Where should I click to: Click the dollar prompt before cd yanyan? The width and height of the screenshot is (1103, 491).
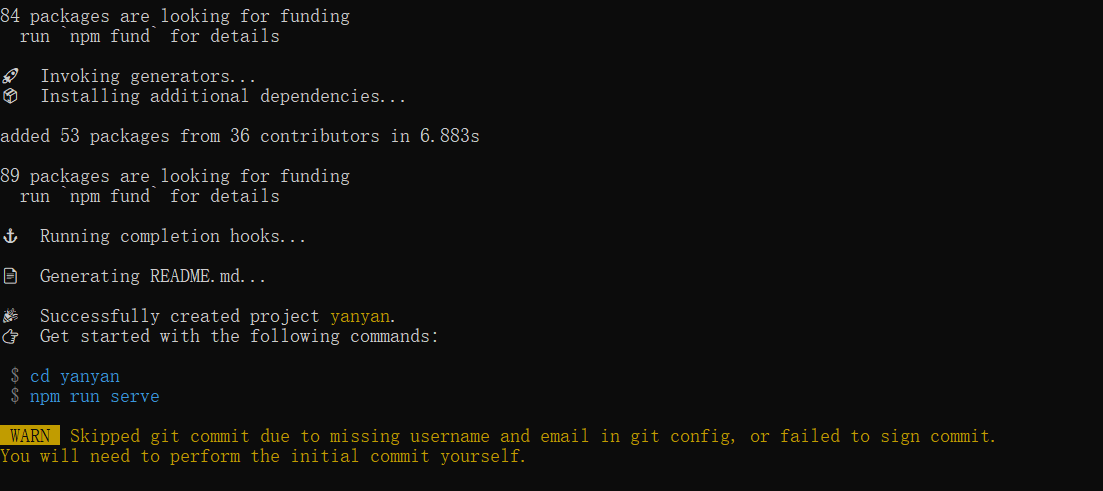[15, 376]
